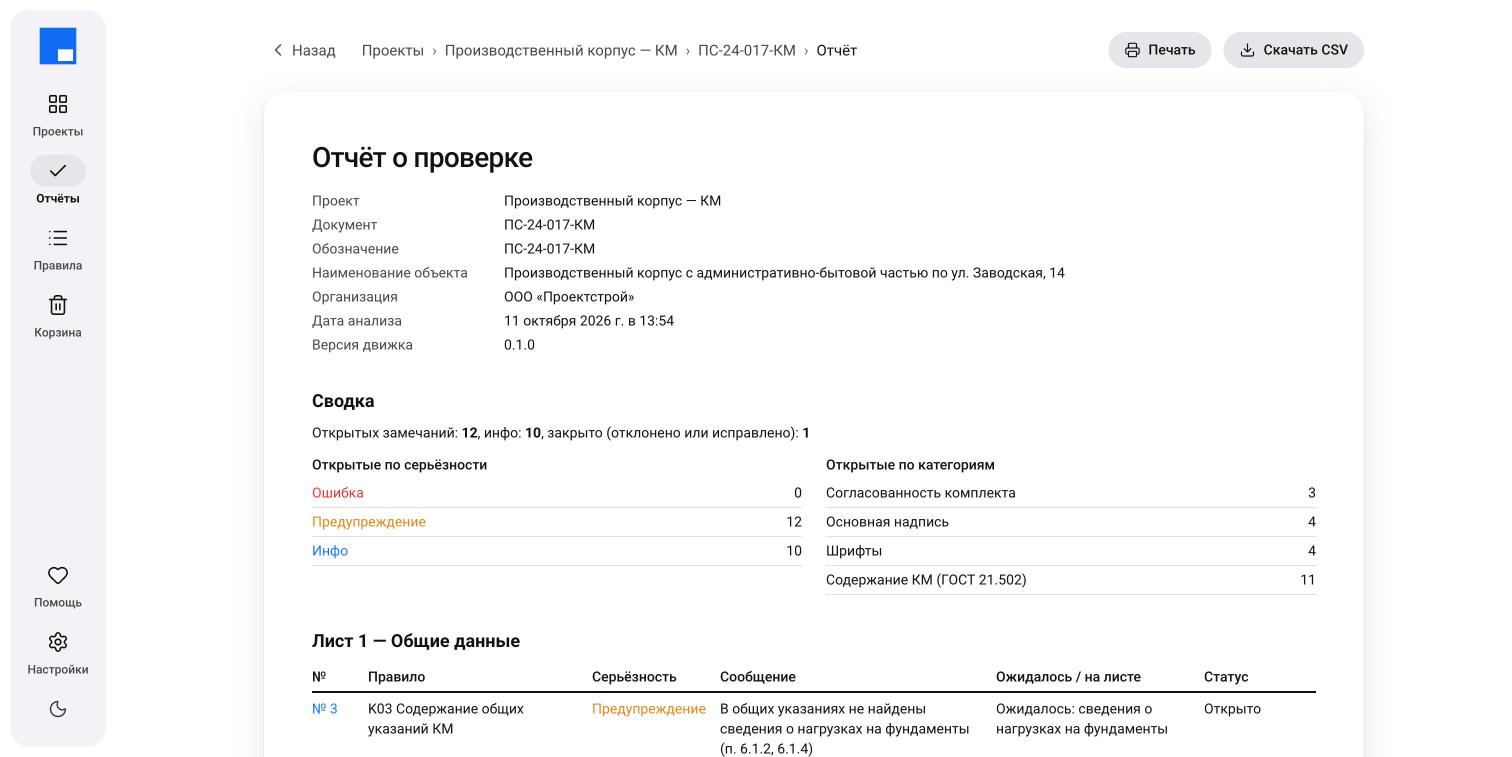Toggle dark mode moon icon
The image size is (1512, 757).
pyautogui.click(x=58, y=709)
